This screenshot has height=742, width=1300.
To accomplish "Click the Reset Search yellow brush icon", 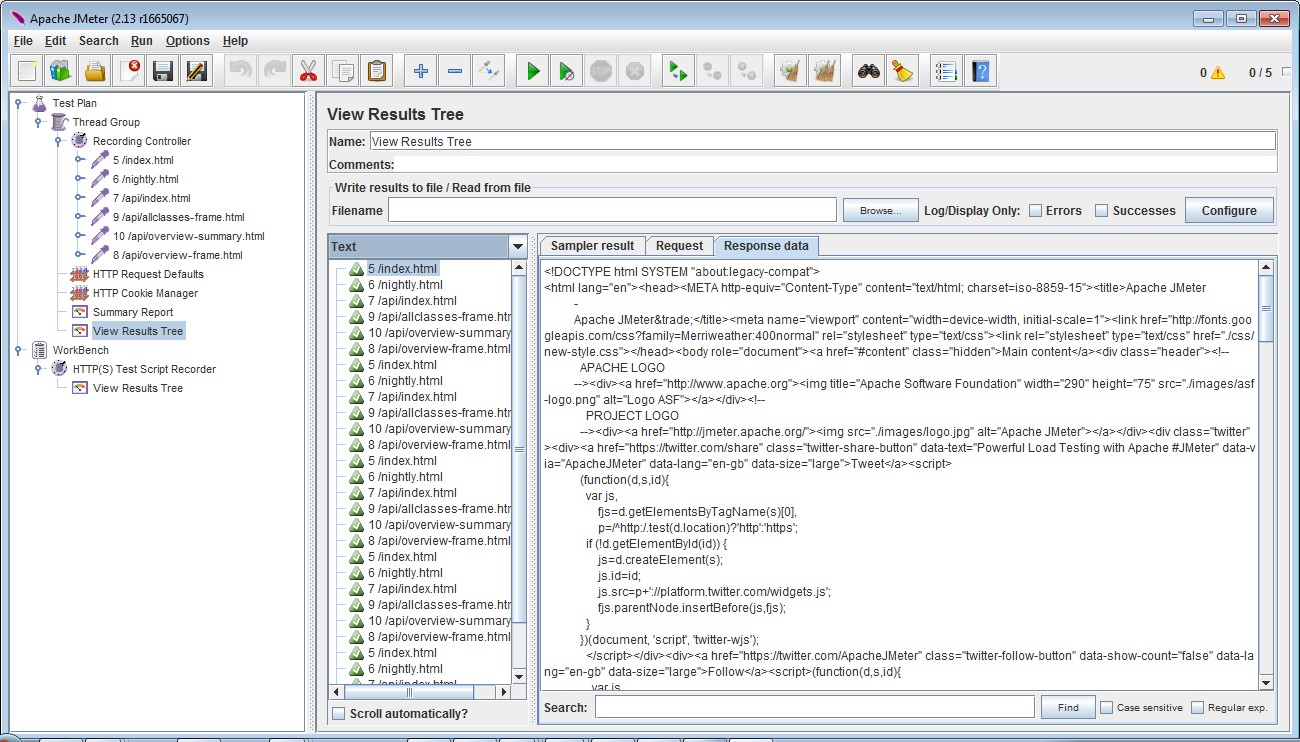I will pyautogui.click(x=903, y=71).
